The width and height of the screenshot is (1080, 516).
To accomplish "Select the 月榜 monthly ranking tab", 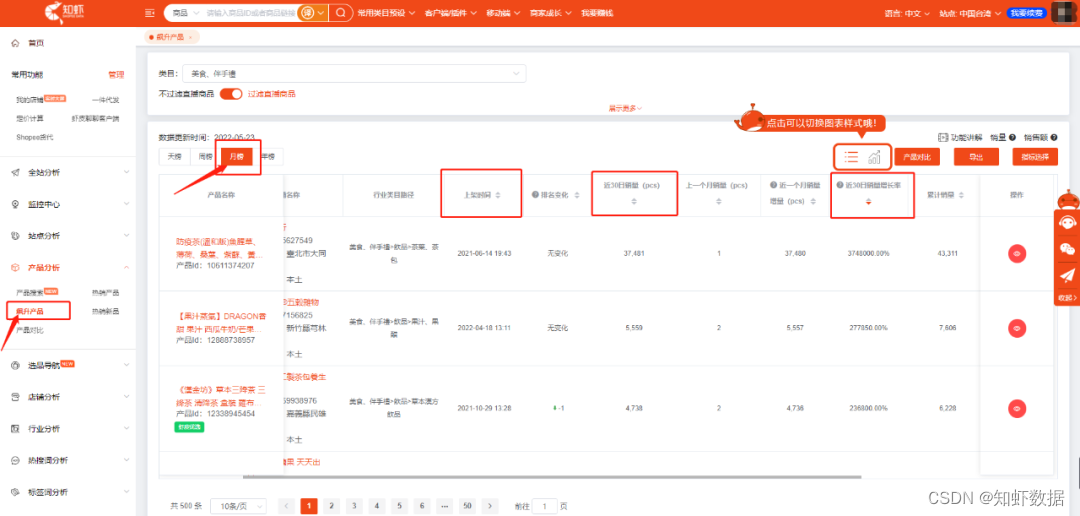I will pyautogui.click(x=236, y=157).
